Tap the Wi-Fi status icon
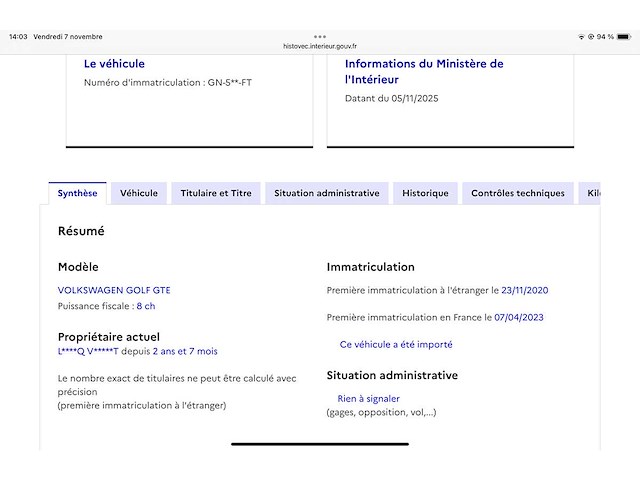Screen dimensions: 640x480 click(581, 37)
